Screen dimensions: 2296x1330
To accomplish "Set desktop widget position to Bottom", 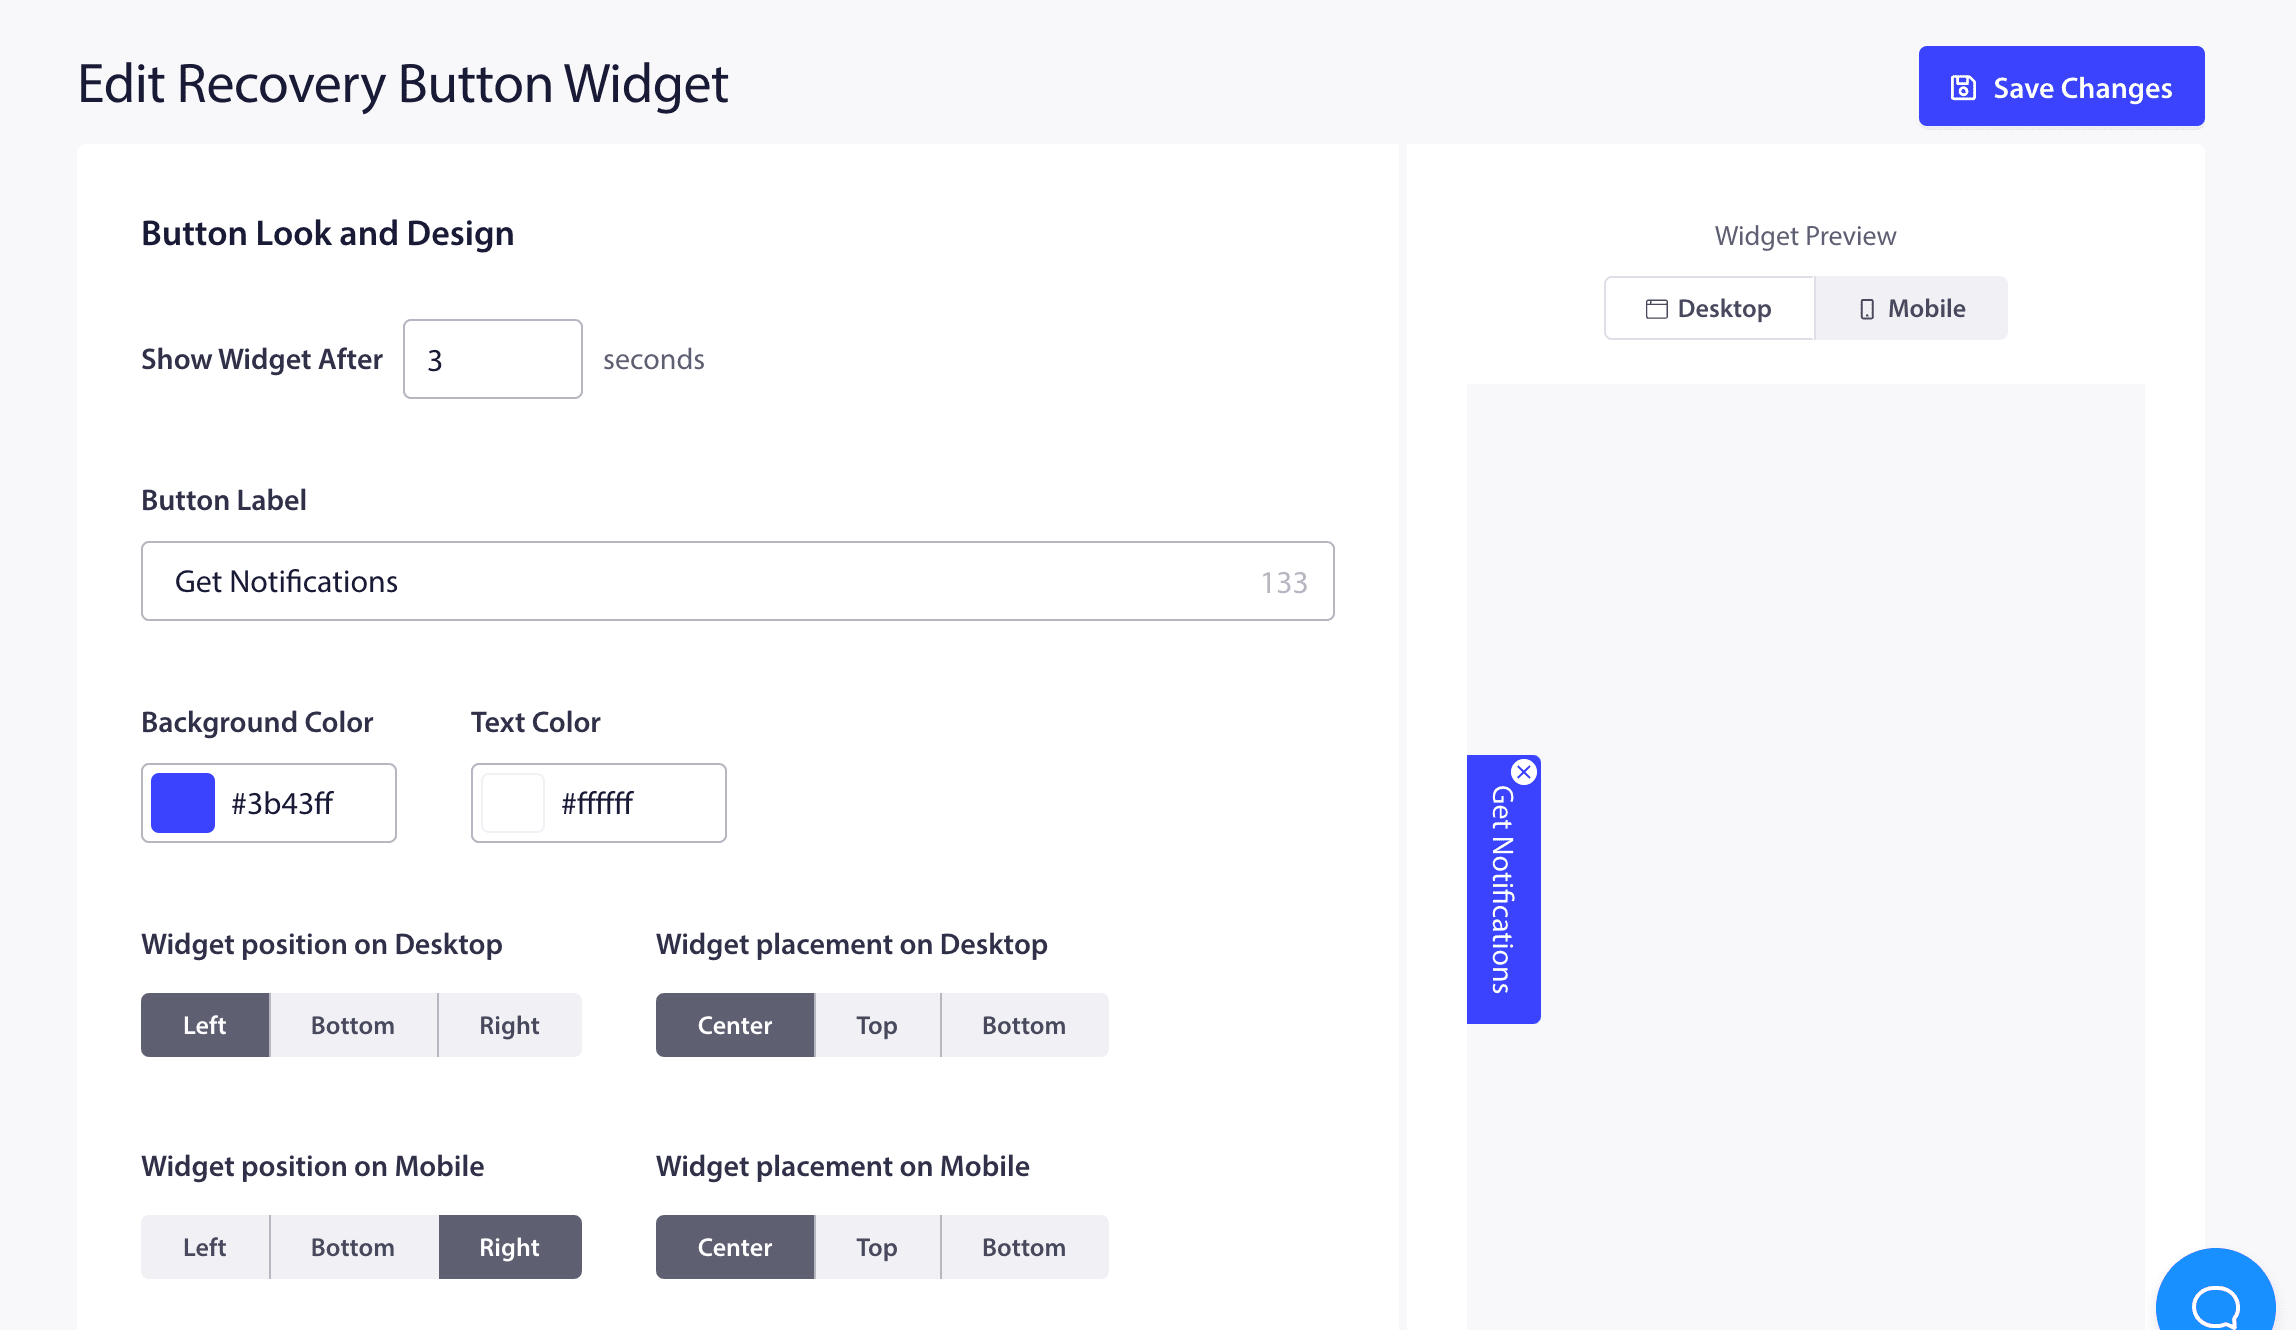I will tap(353, 1025).
